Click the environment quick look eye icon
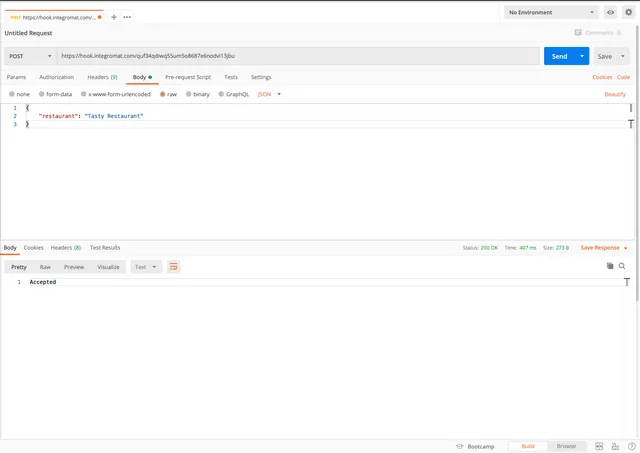Viewport: 640px width, 453px height. (x=610, y=12)
